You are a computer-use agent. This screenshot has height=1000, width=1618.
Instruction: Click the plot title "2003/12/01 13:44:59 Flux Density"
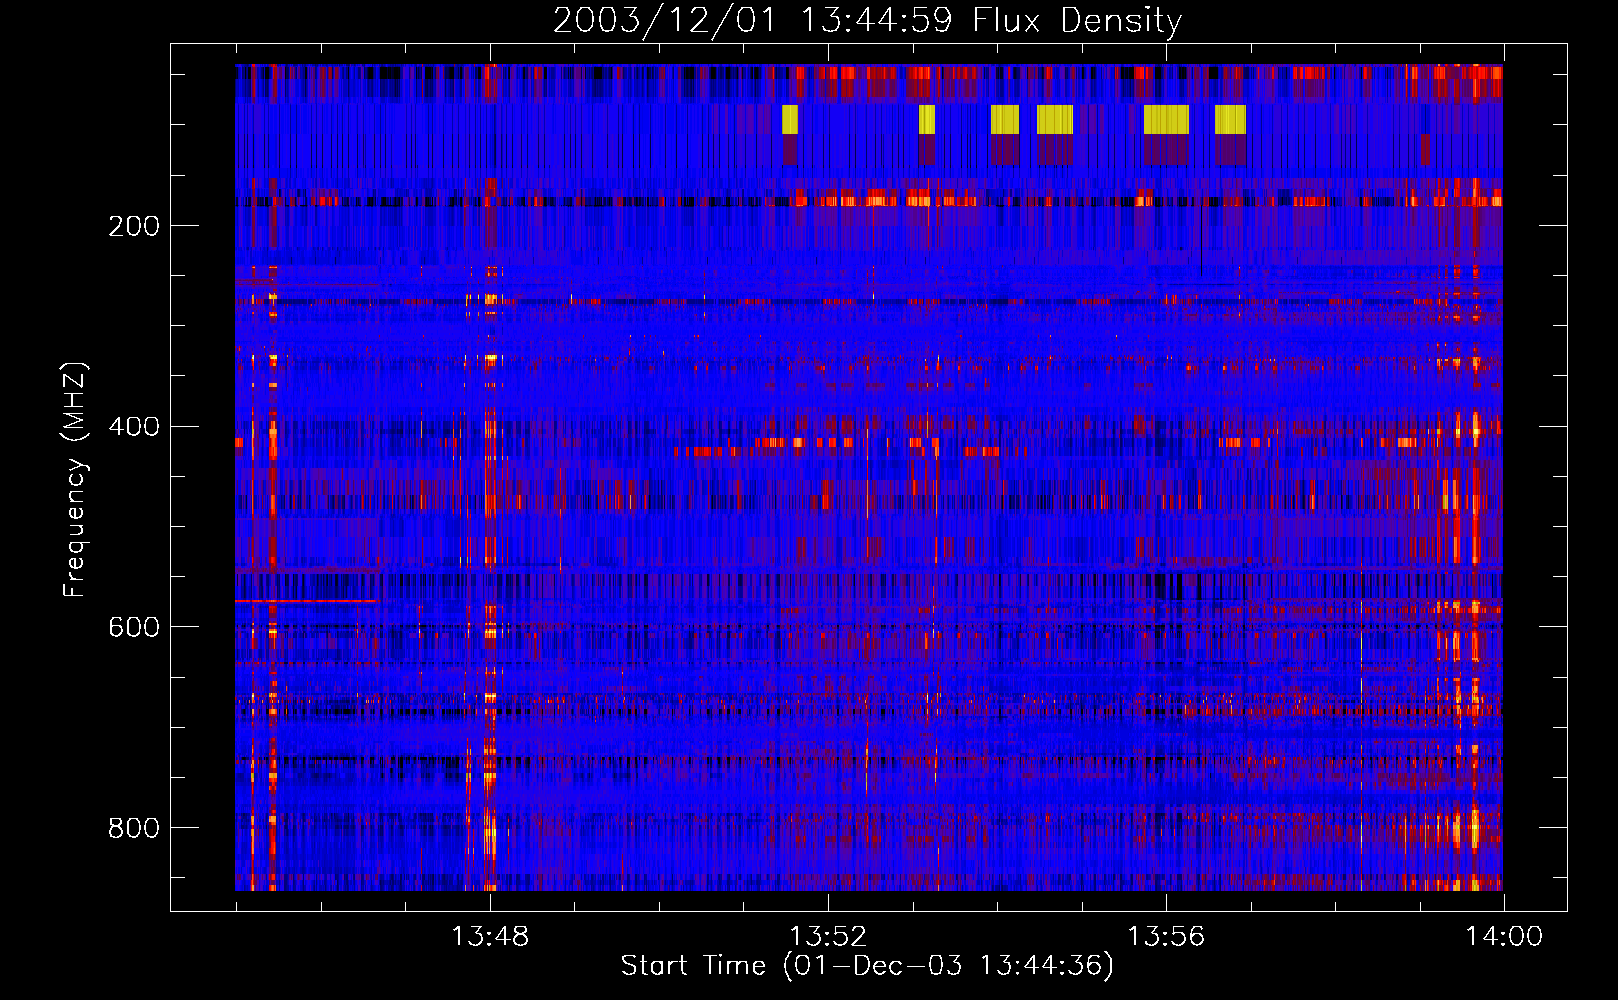click(x=868, y=20)
